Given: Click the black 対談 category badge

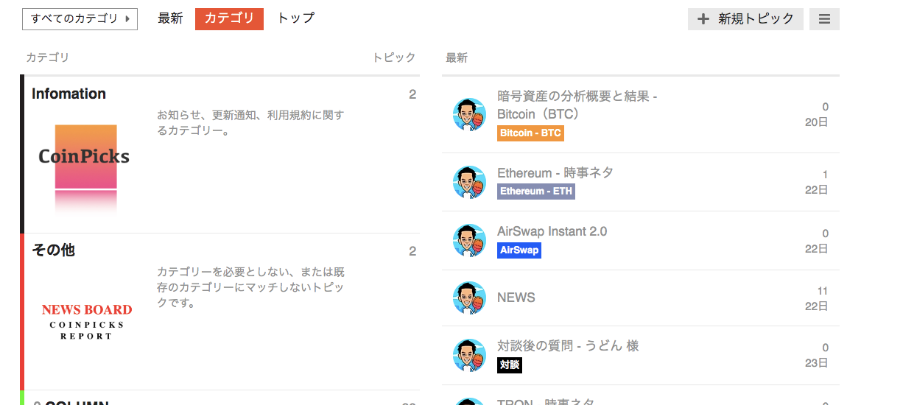Looking at the screenshot, I should (x=510, y=365).
